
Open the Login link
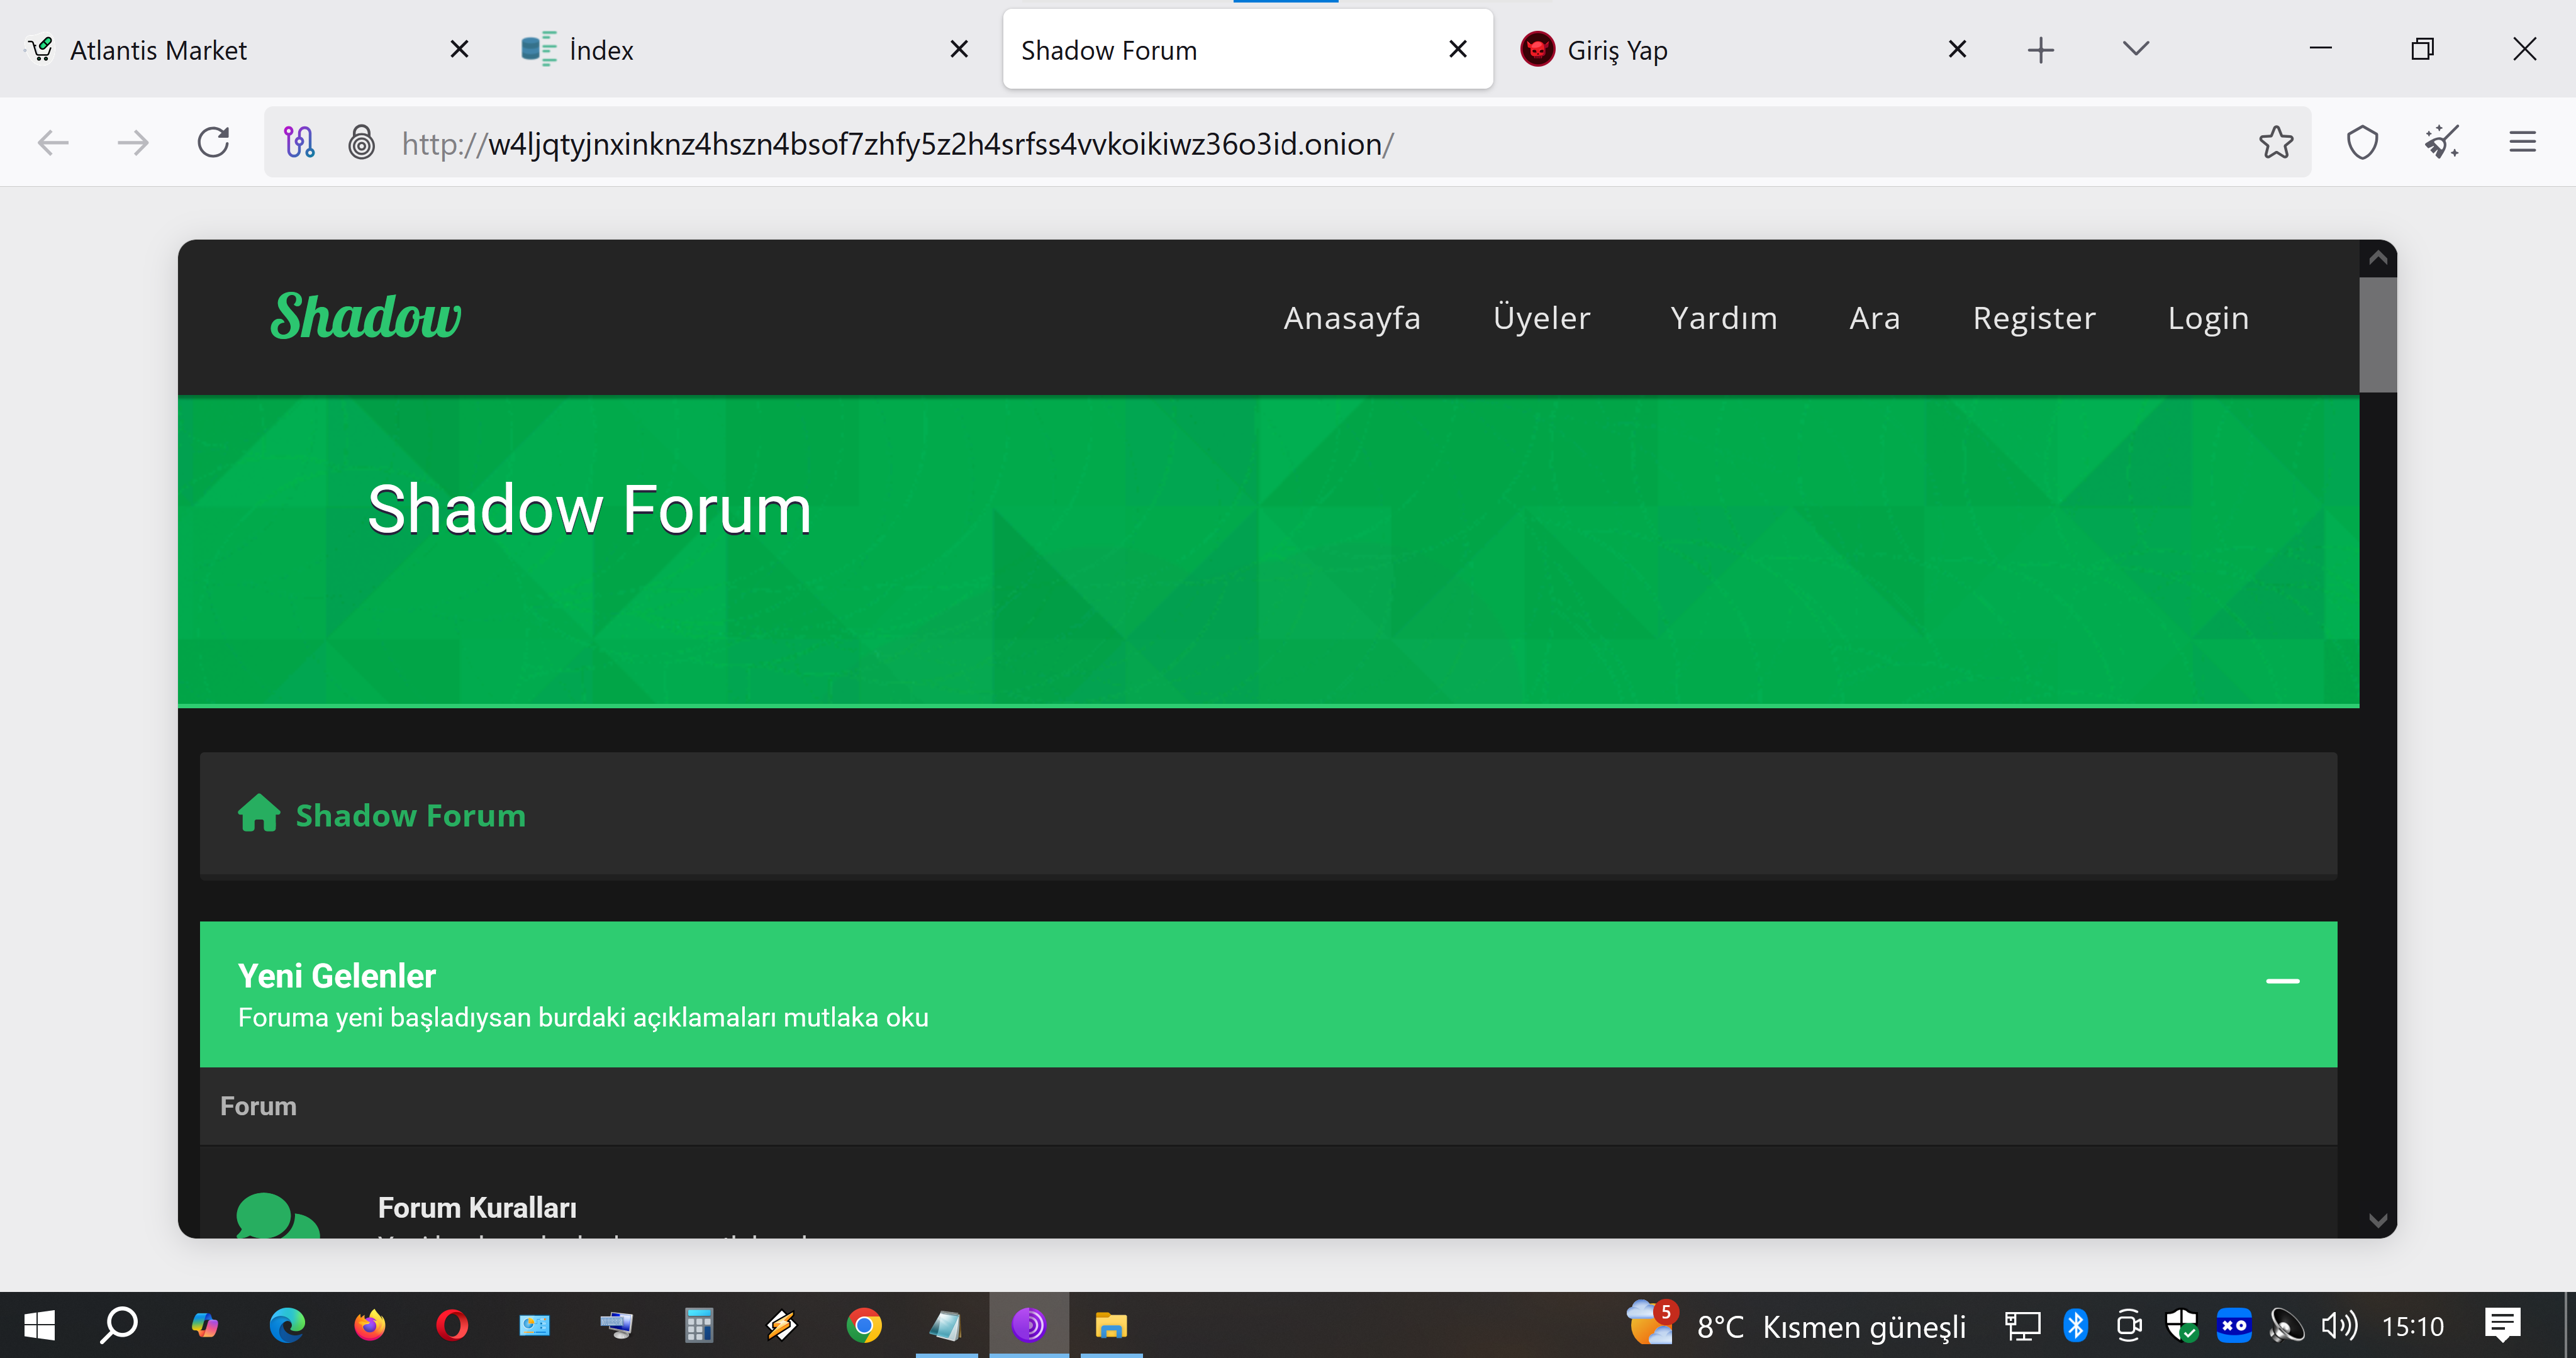tap(2207, 318)
